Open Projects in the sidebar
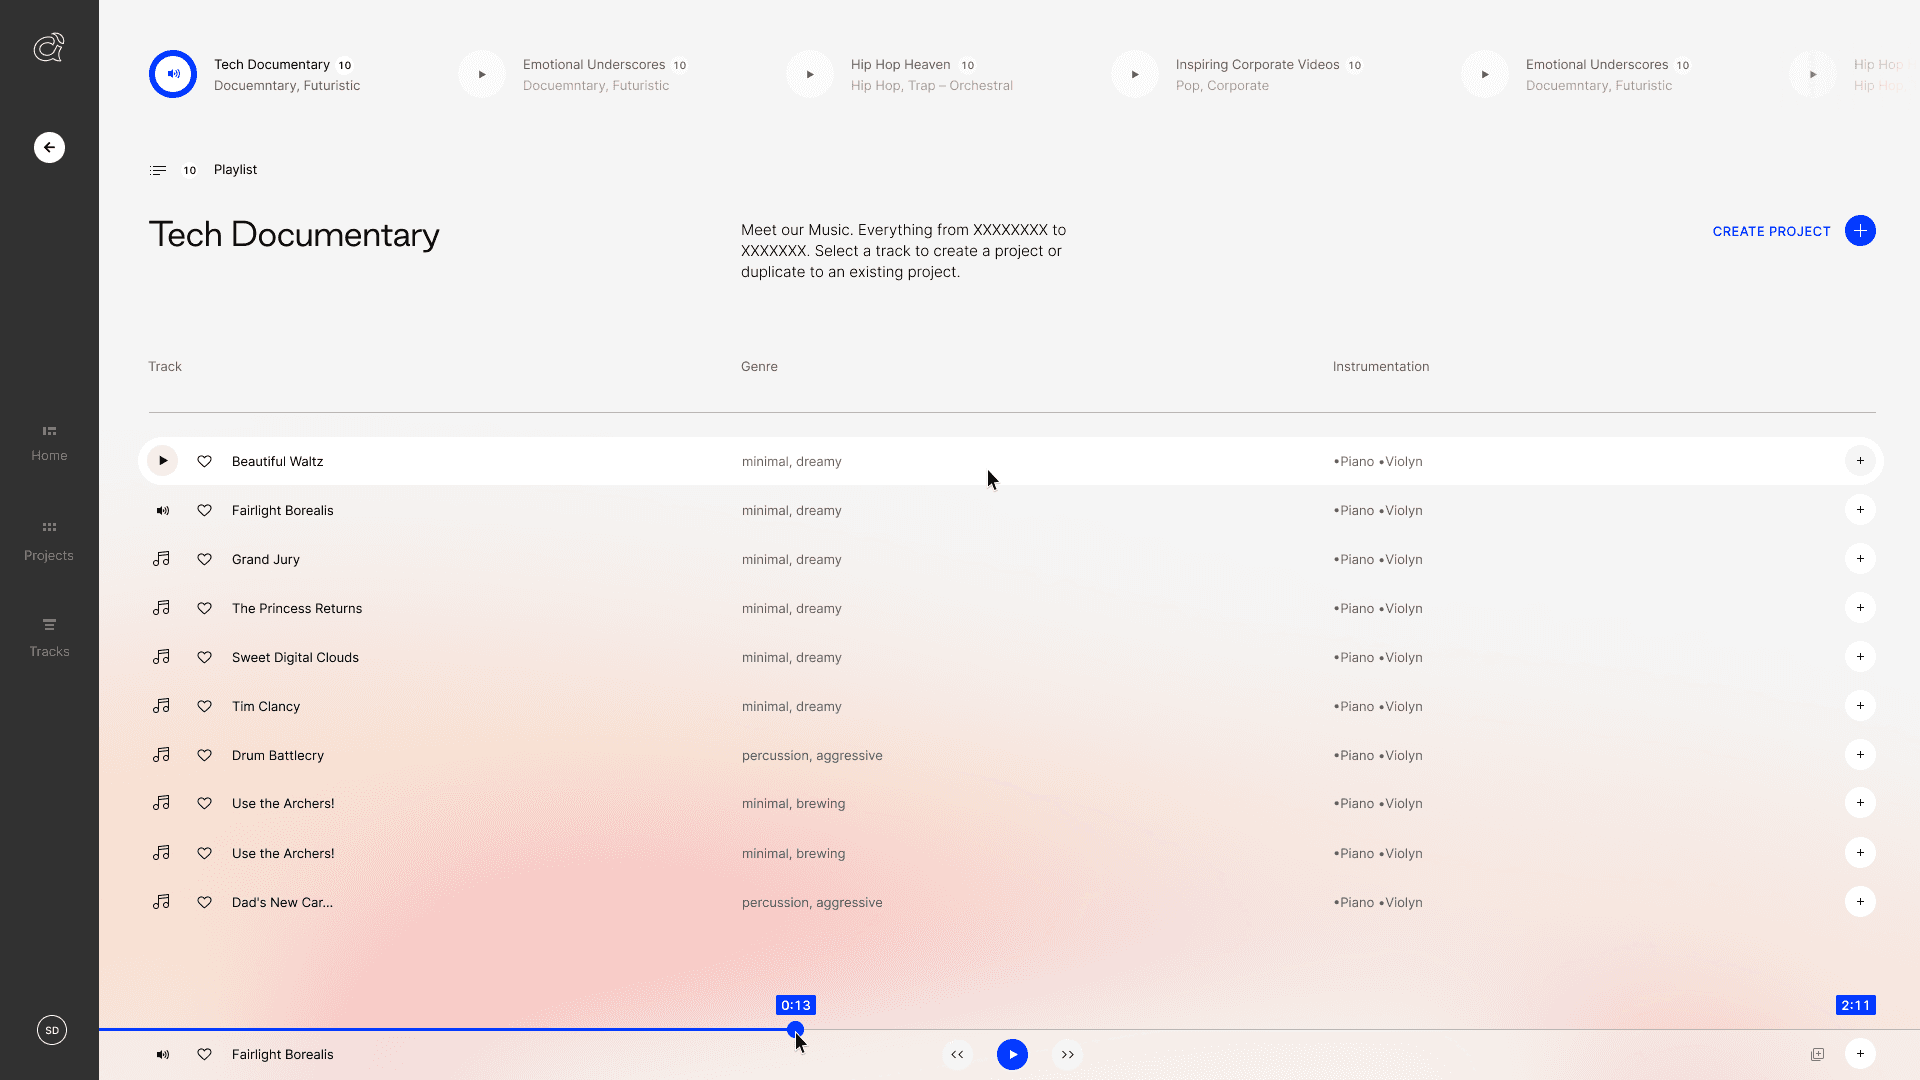This screenshot has width=1920, height=1080. [49, 541]
